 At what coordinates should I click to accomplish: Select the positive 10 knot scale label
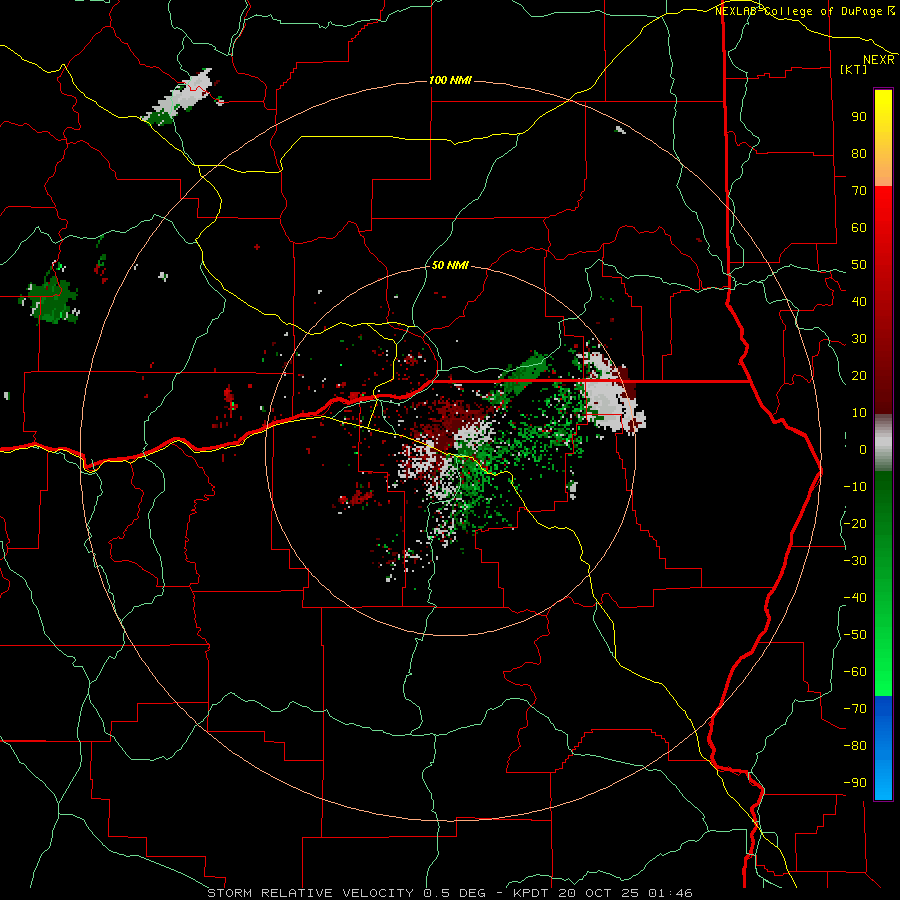pyautogui.click(x=859, y=413)
